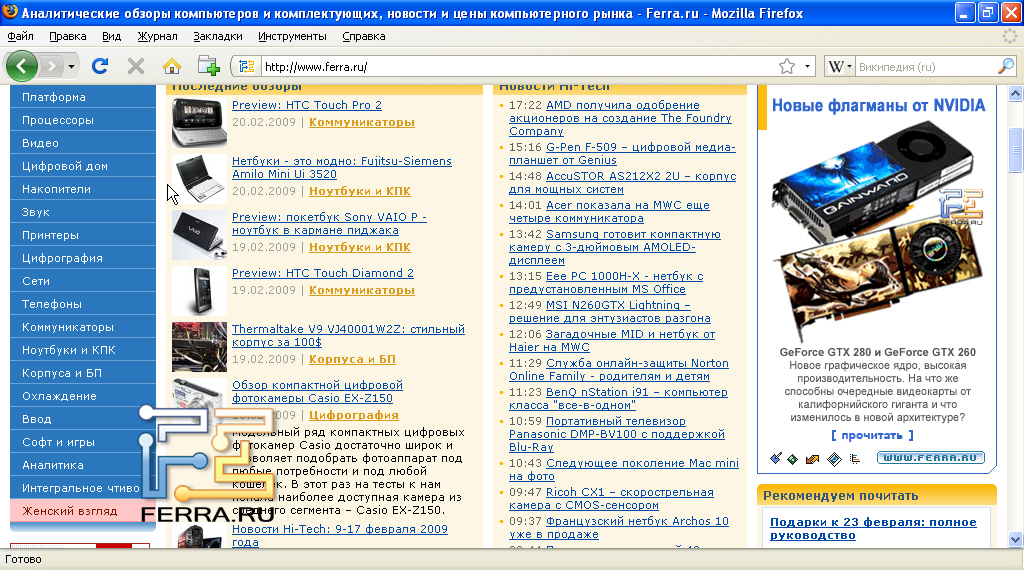Open the Правка menu
Image resolution: width=1024 pixels, height=570 pixels.
click(68, 37)
